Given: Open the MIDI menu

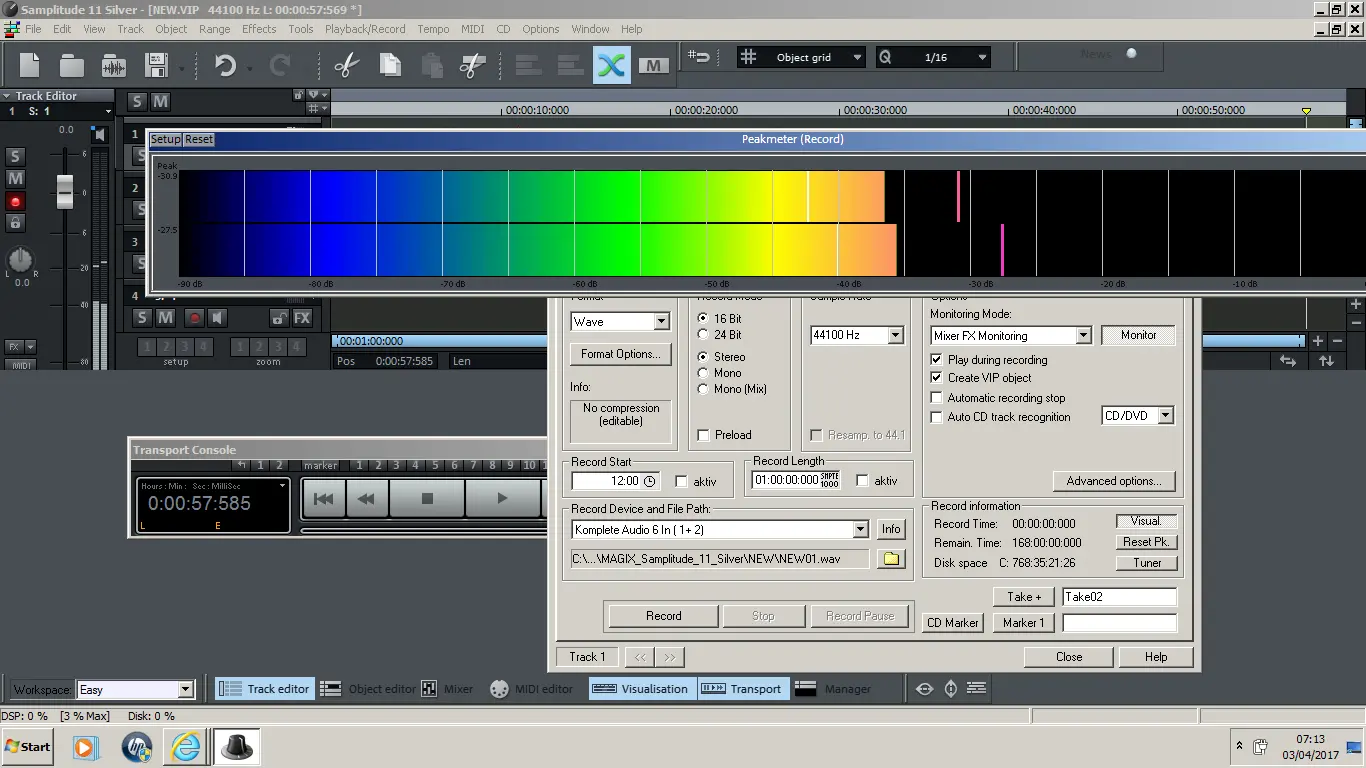Looking at the screenshot, I should coord(472,29).
